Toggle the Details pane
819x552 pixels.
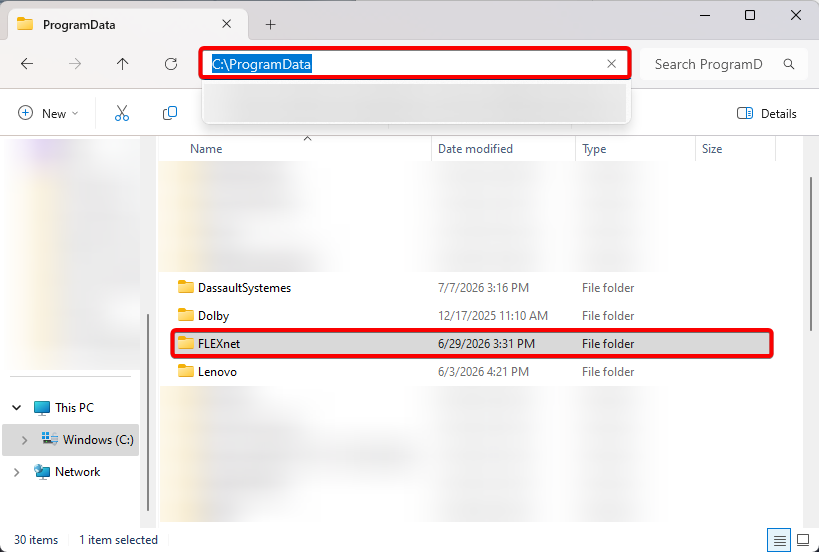pos(766,113)
